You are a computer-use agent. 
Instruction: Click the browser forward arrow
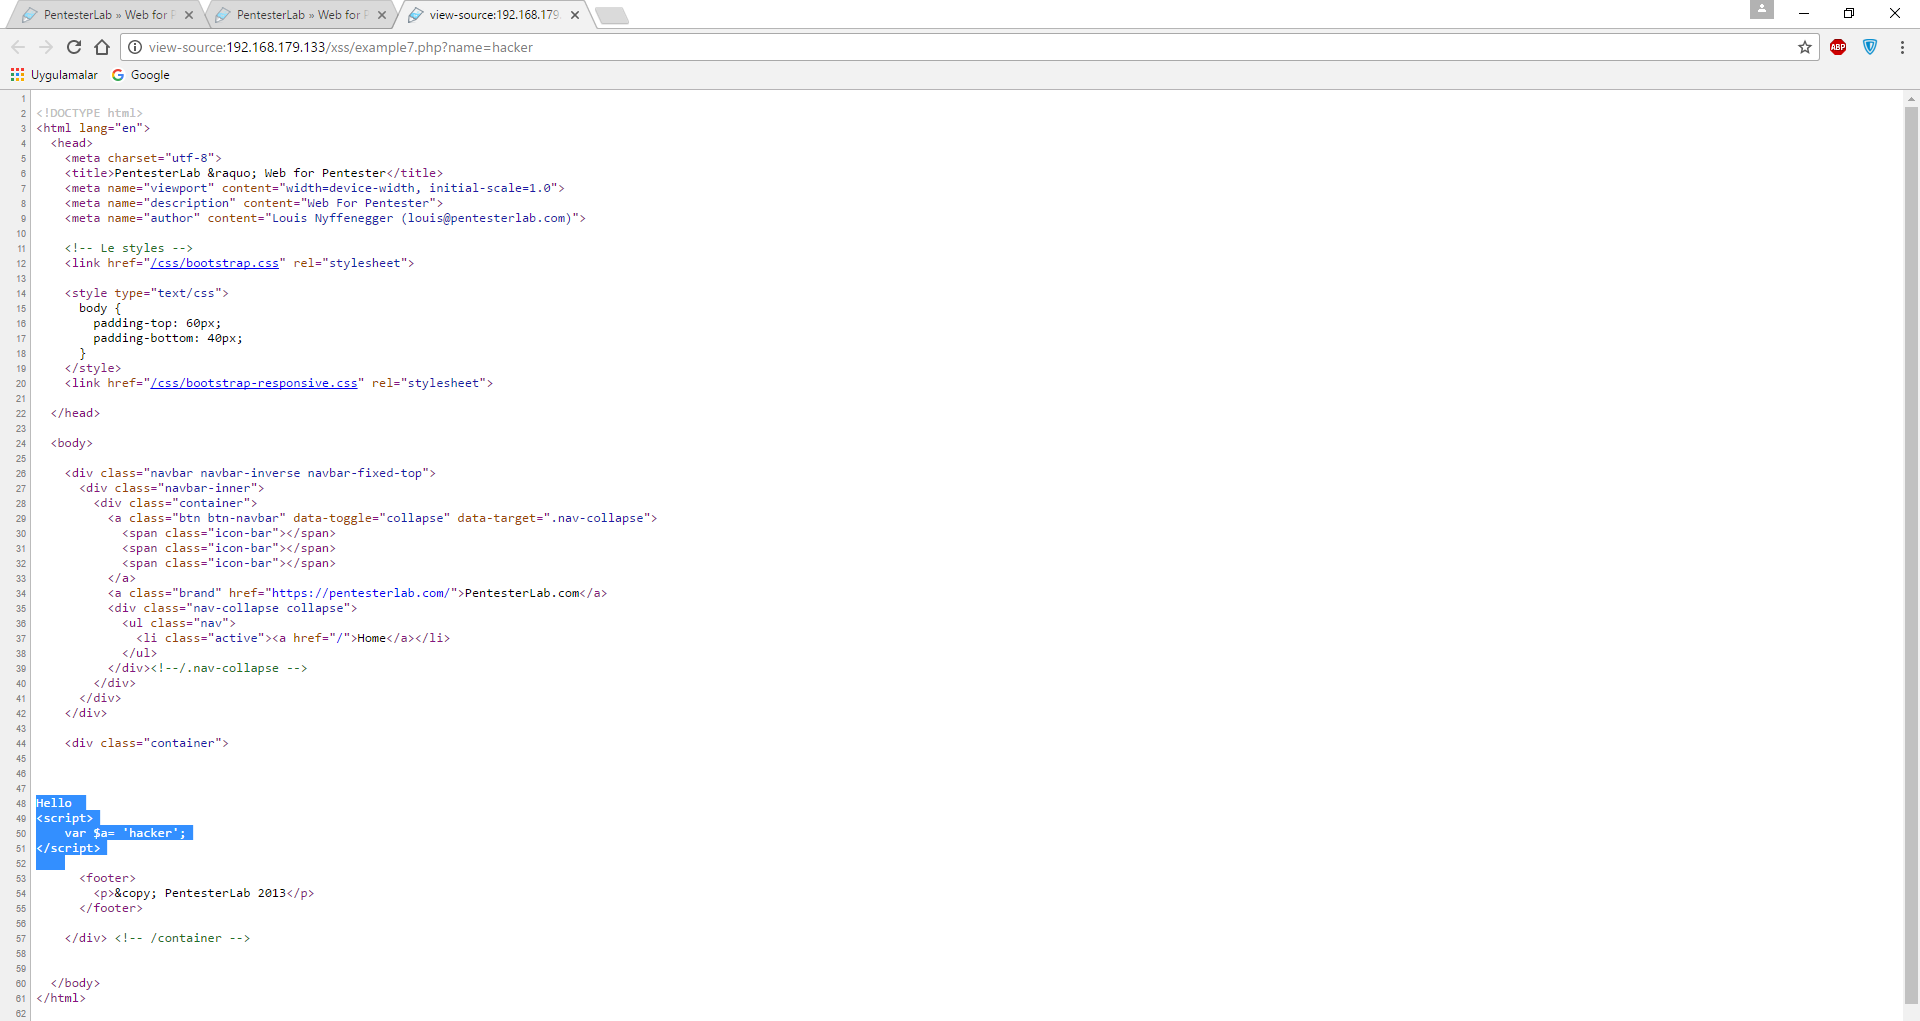[46, 47]
